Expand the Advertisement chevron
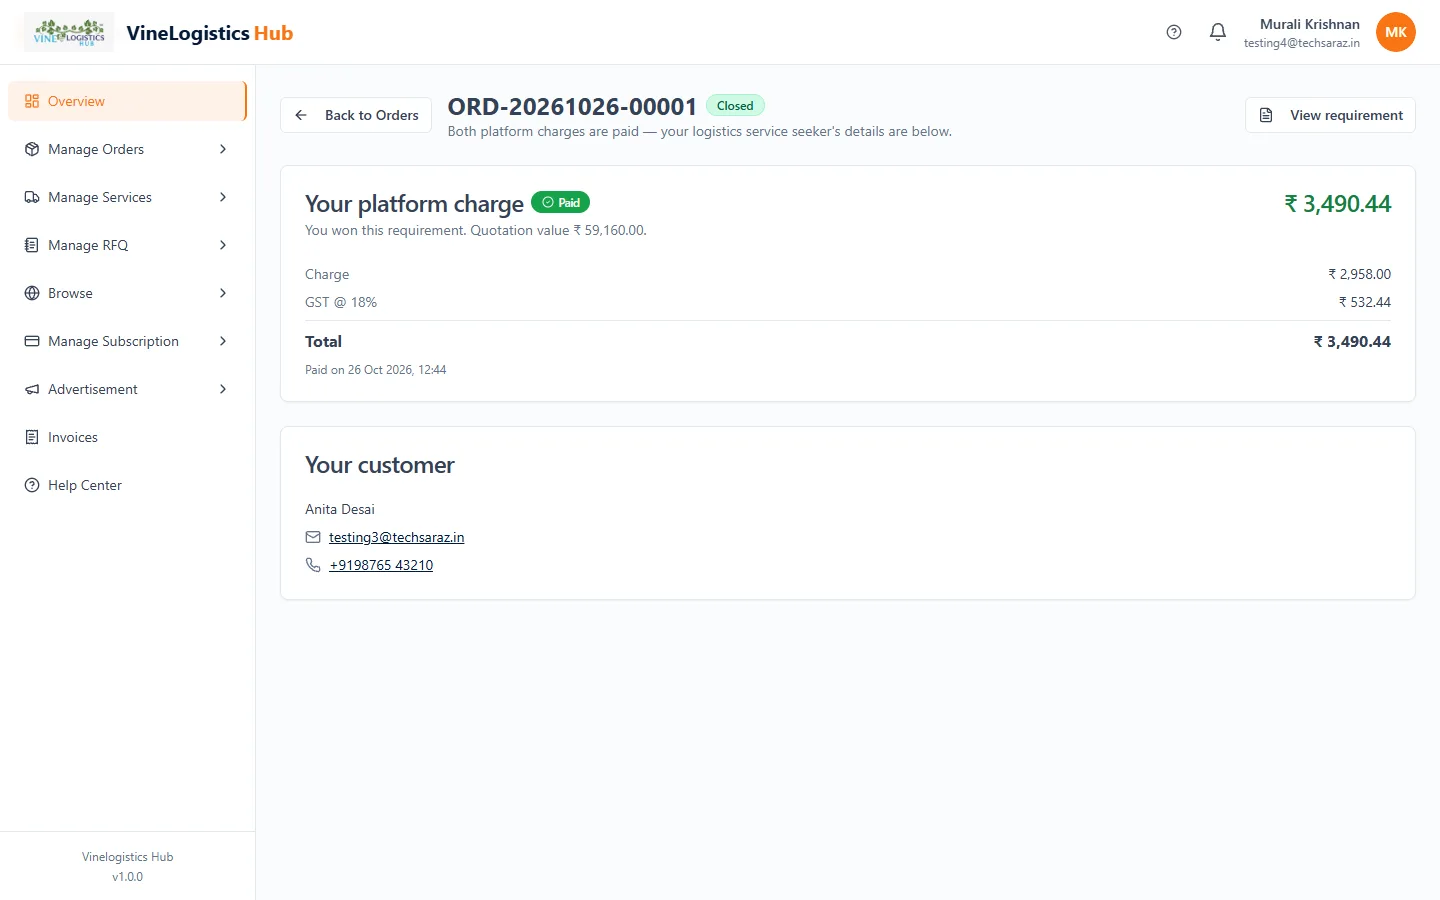 click(223, 389)
